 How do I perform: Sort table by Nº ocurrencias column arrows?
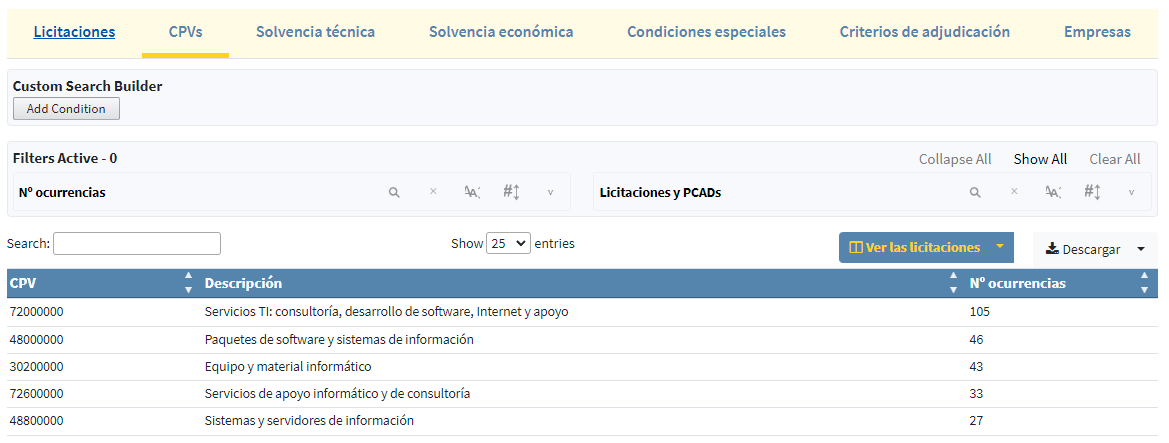(x=1144, y=283)
